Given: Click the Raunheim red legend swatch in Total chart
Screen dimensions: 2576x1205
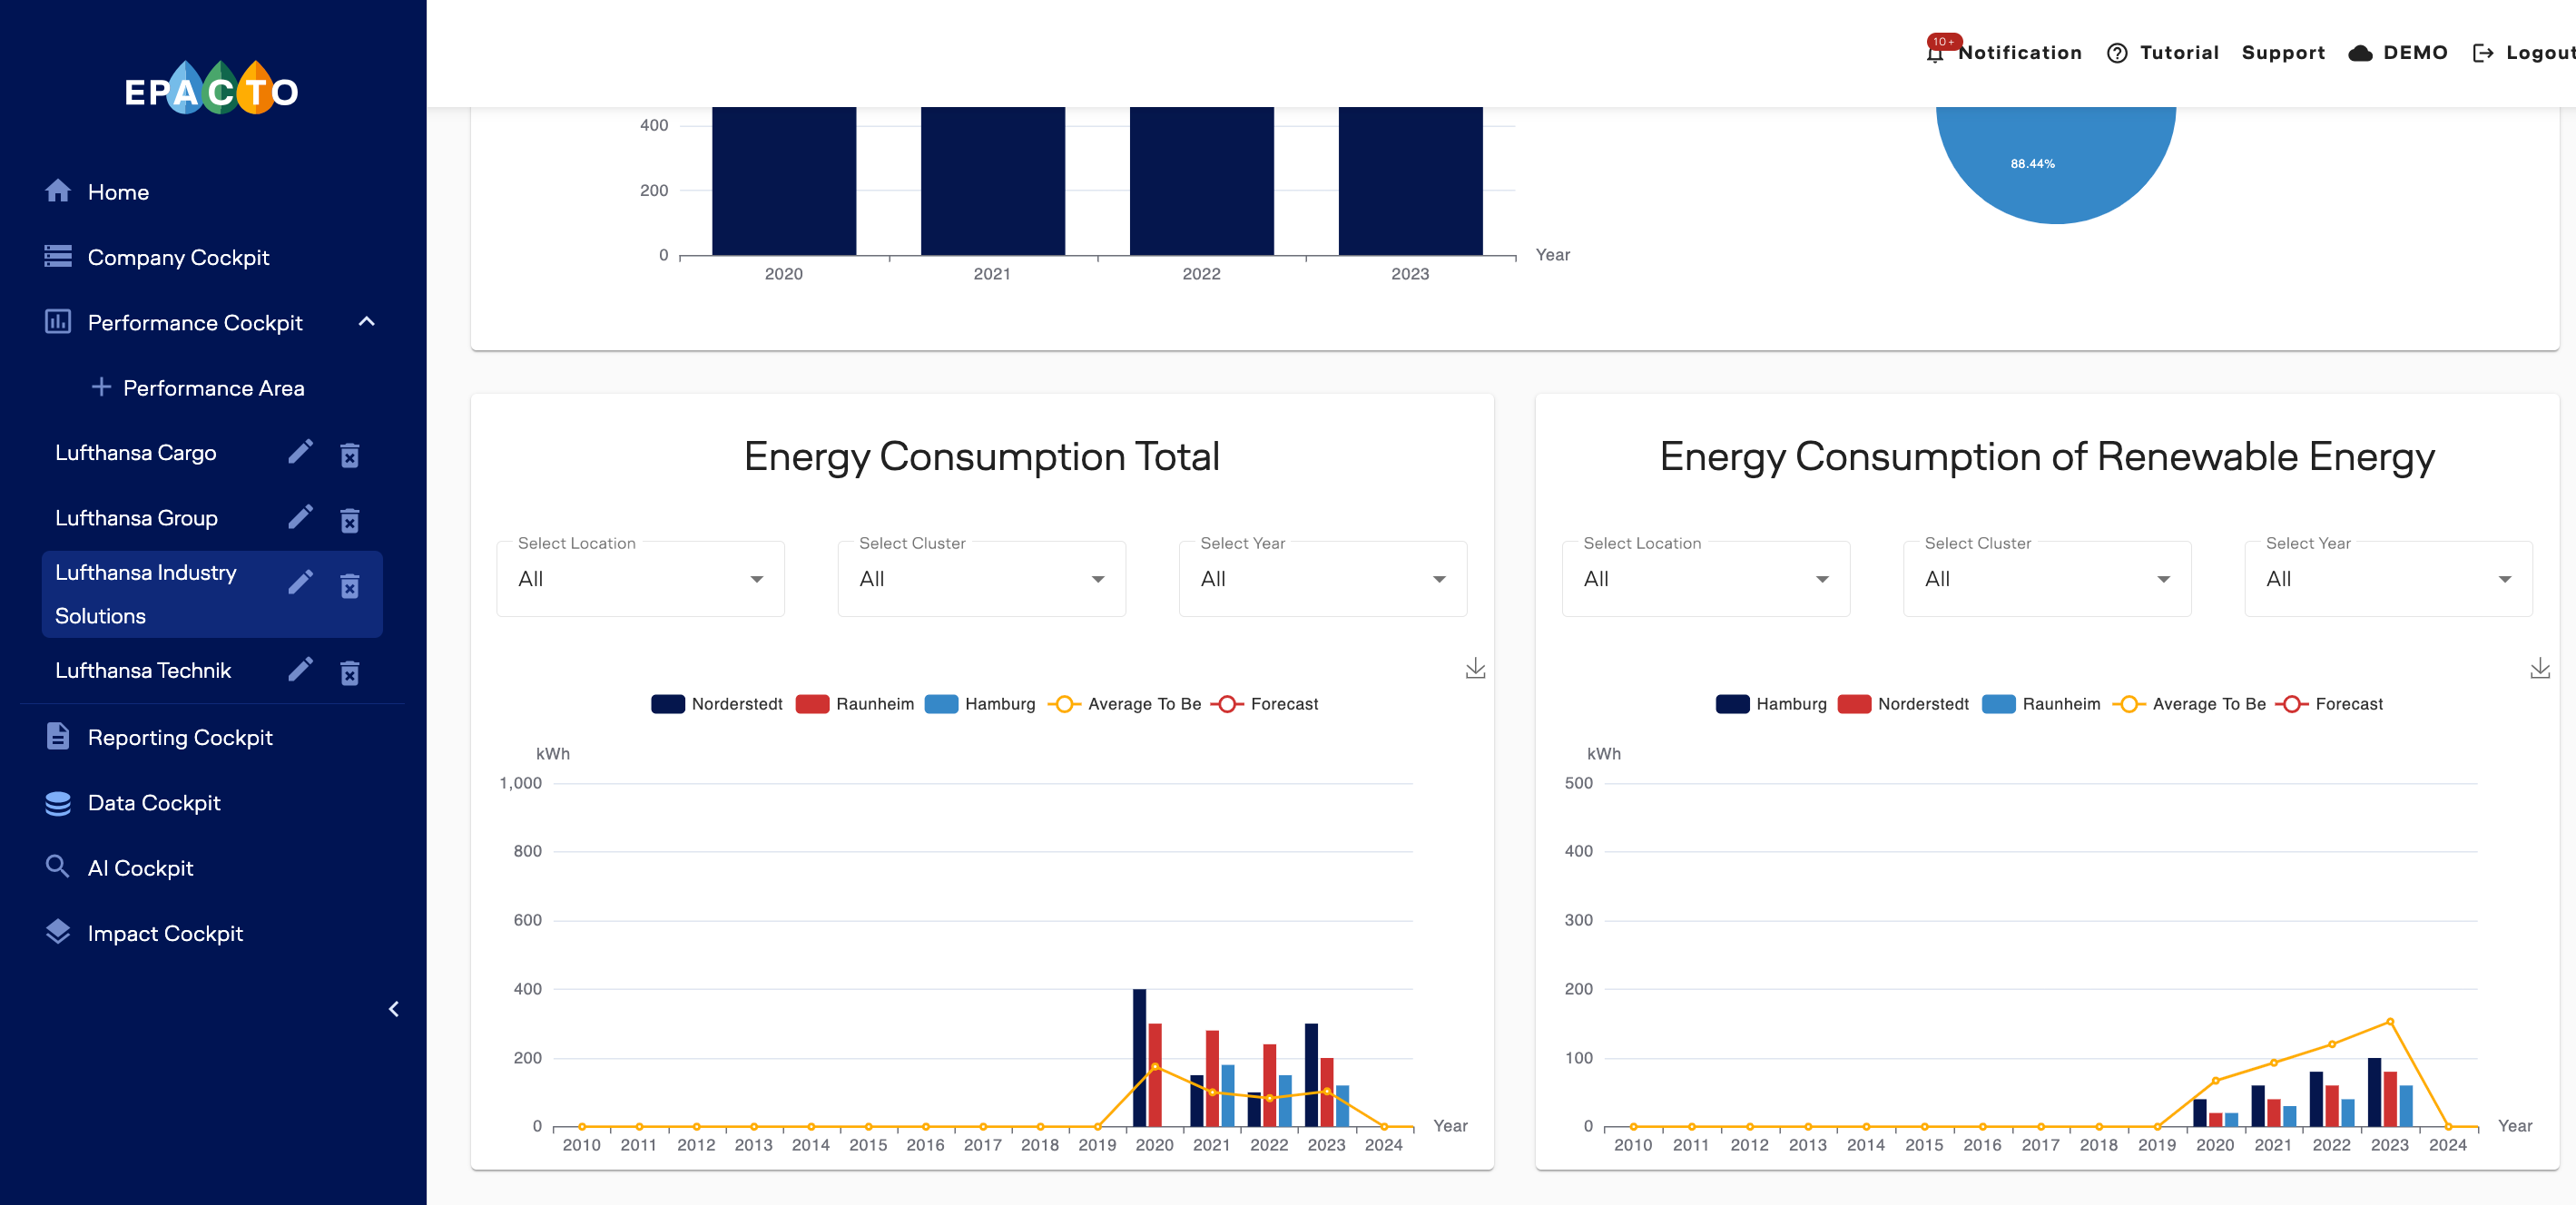Looking at the screenshot, I should [812, 704].
